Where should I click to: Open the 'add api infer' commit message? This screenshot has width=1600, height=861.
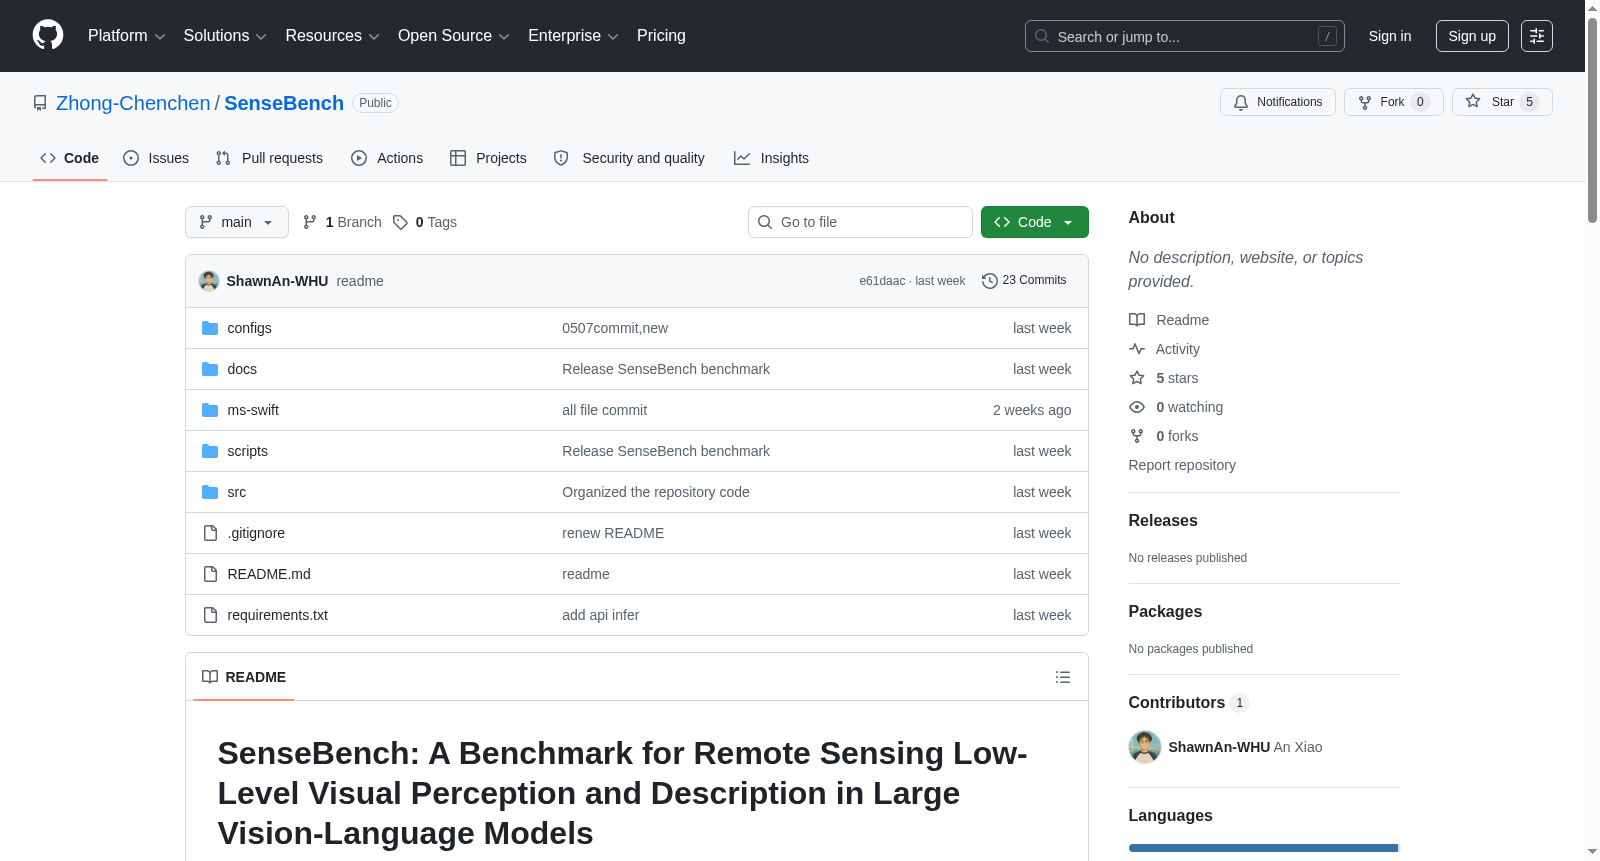pos(601,615)
